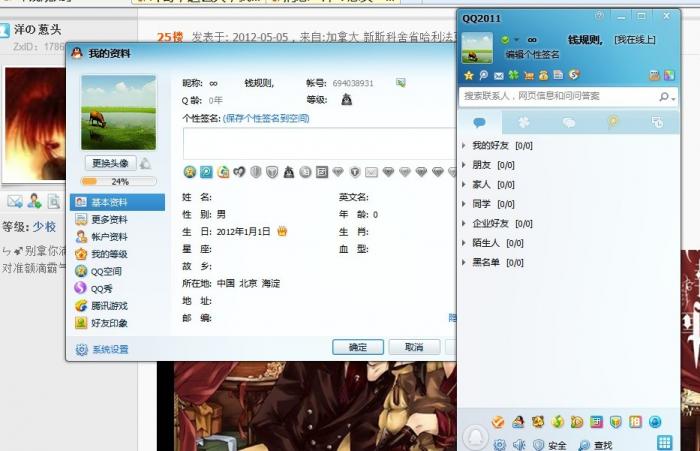Open the 系统设置 link in profile window
This screenshot has height=451, width=700.
[102, 350]
